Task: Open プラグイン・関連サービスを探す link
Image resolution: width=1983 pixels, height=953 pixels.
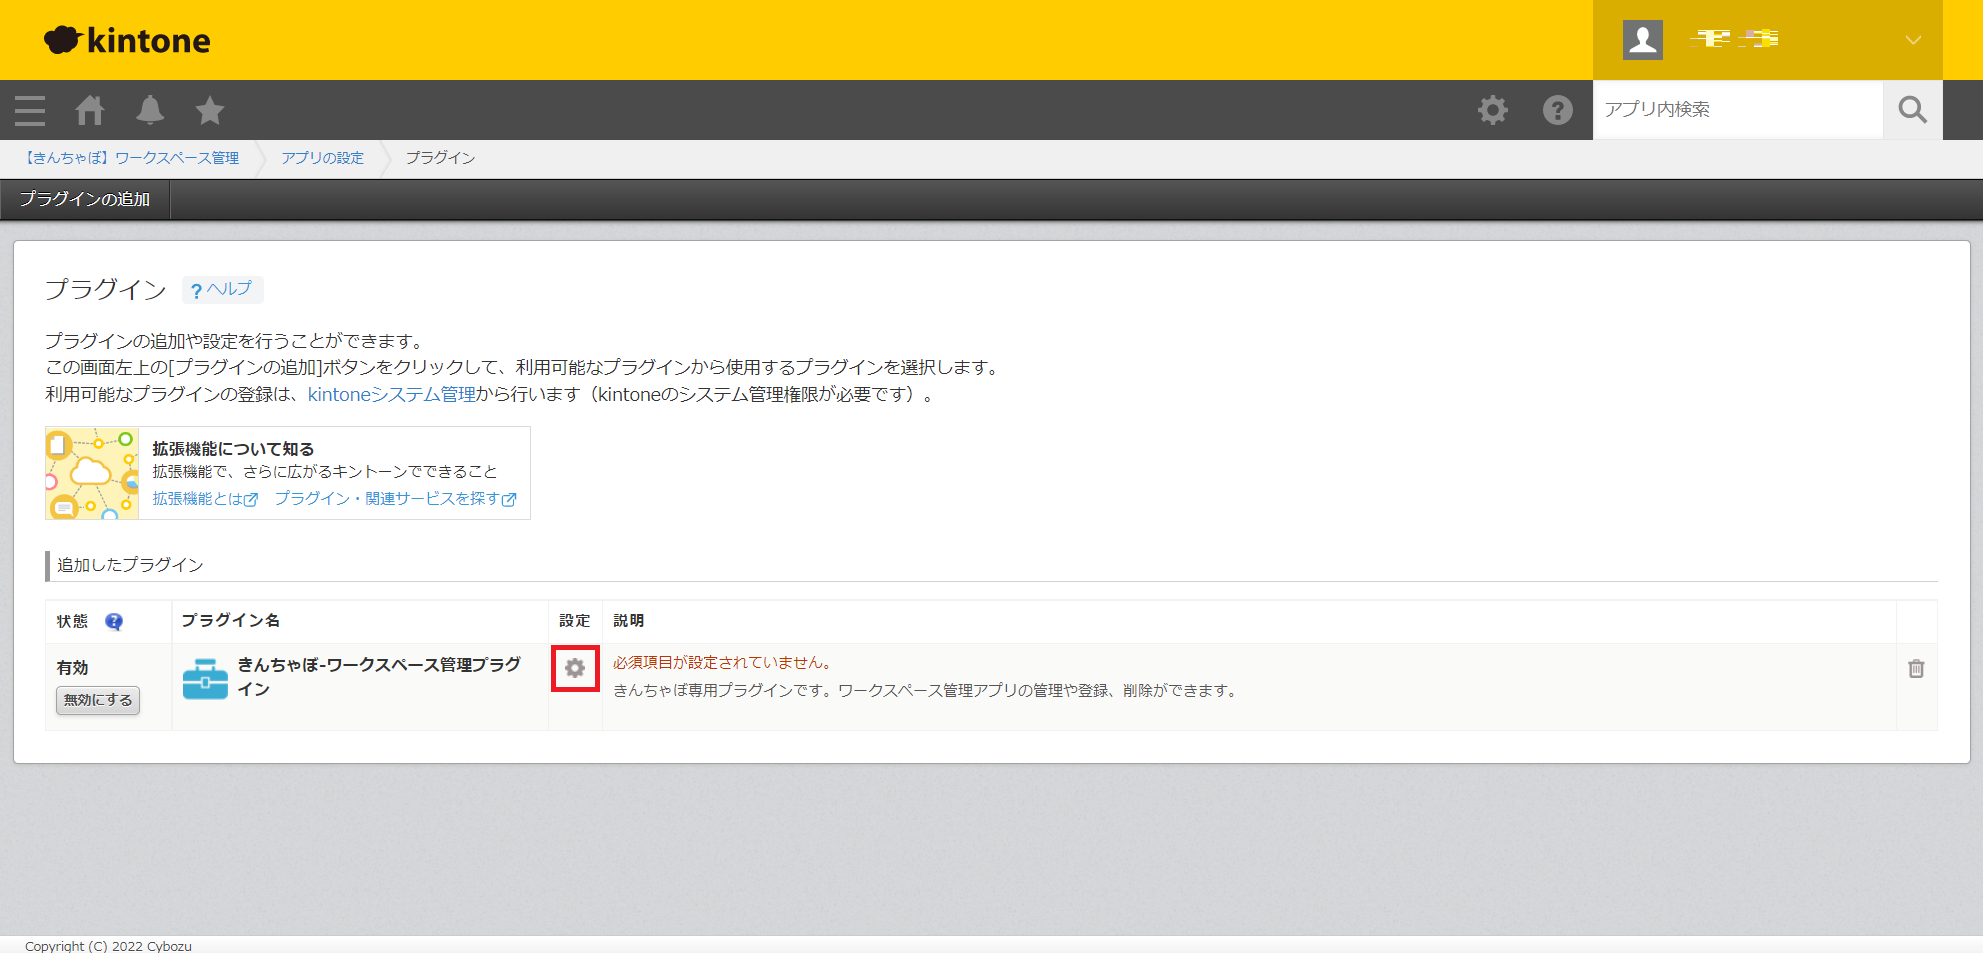Action: [395, 498]
